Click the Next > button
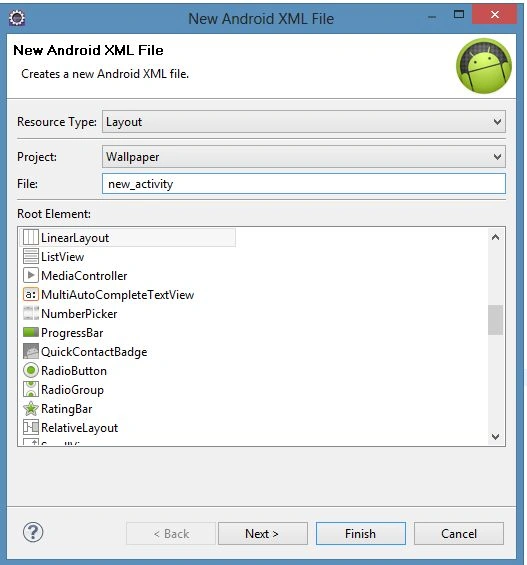Image resolution: width=527 pixels, height=565 pixels. (263, 534)
